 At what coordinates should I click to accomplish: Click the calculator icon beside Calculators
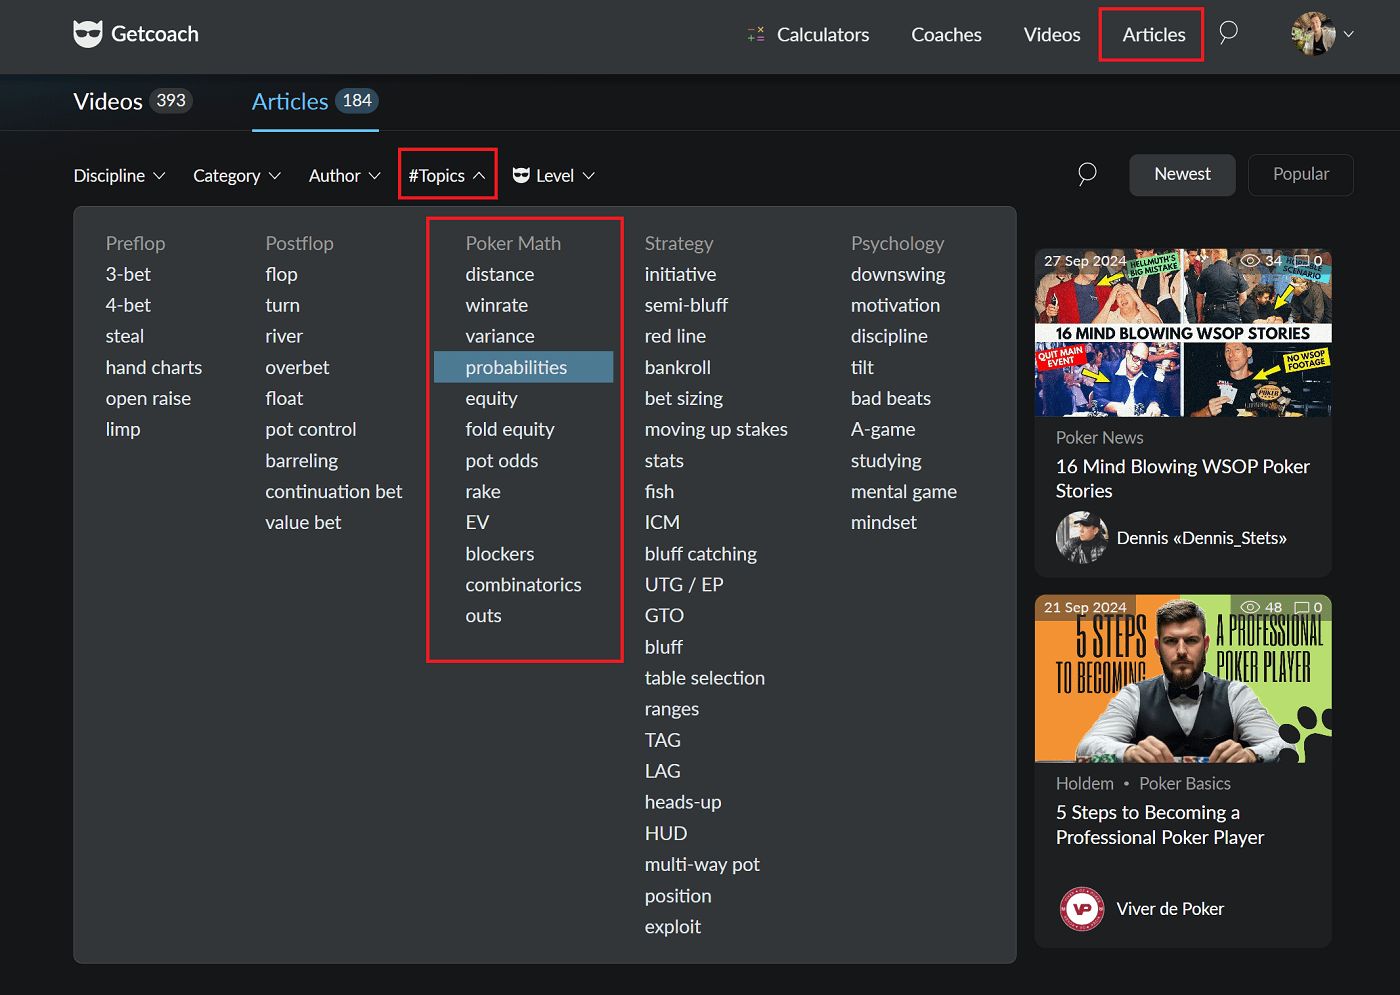tap(756, 35)
